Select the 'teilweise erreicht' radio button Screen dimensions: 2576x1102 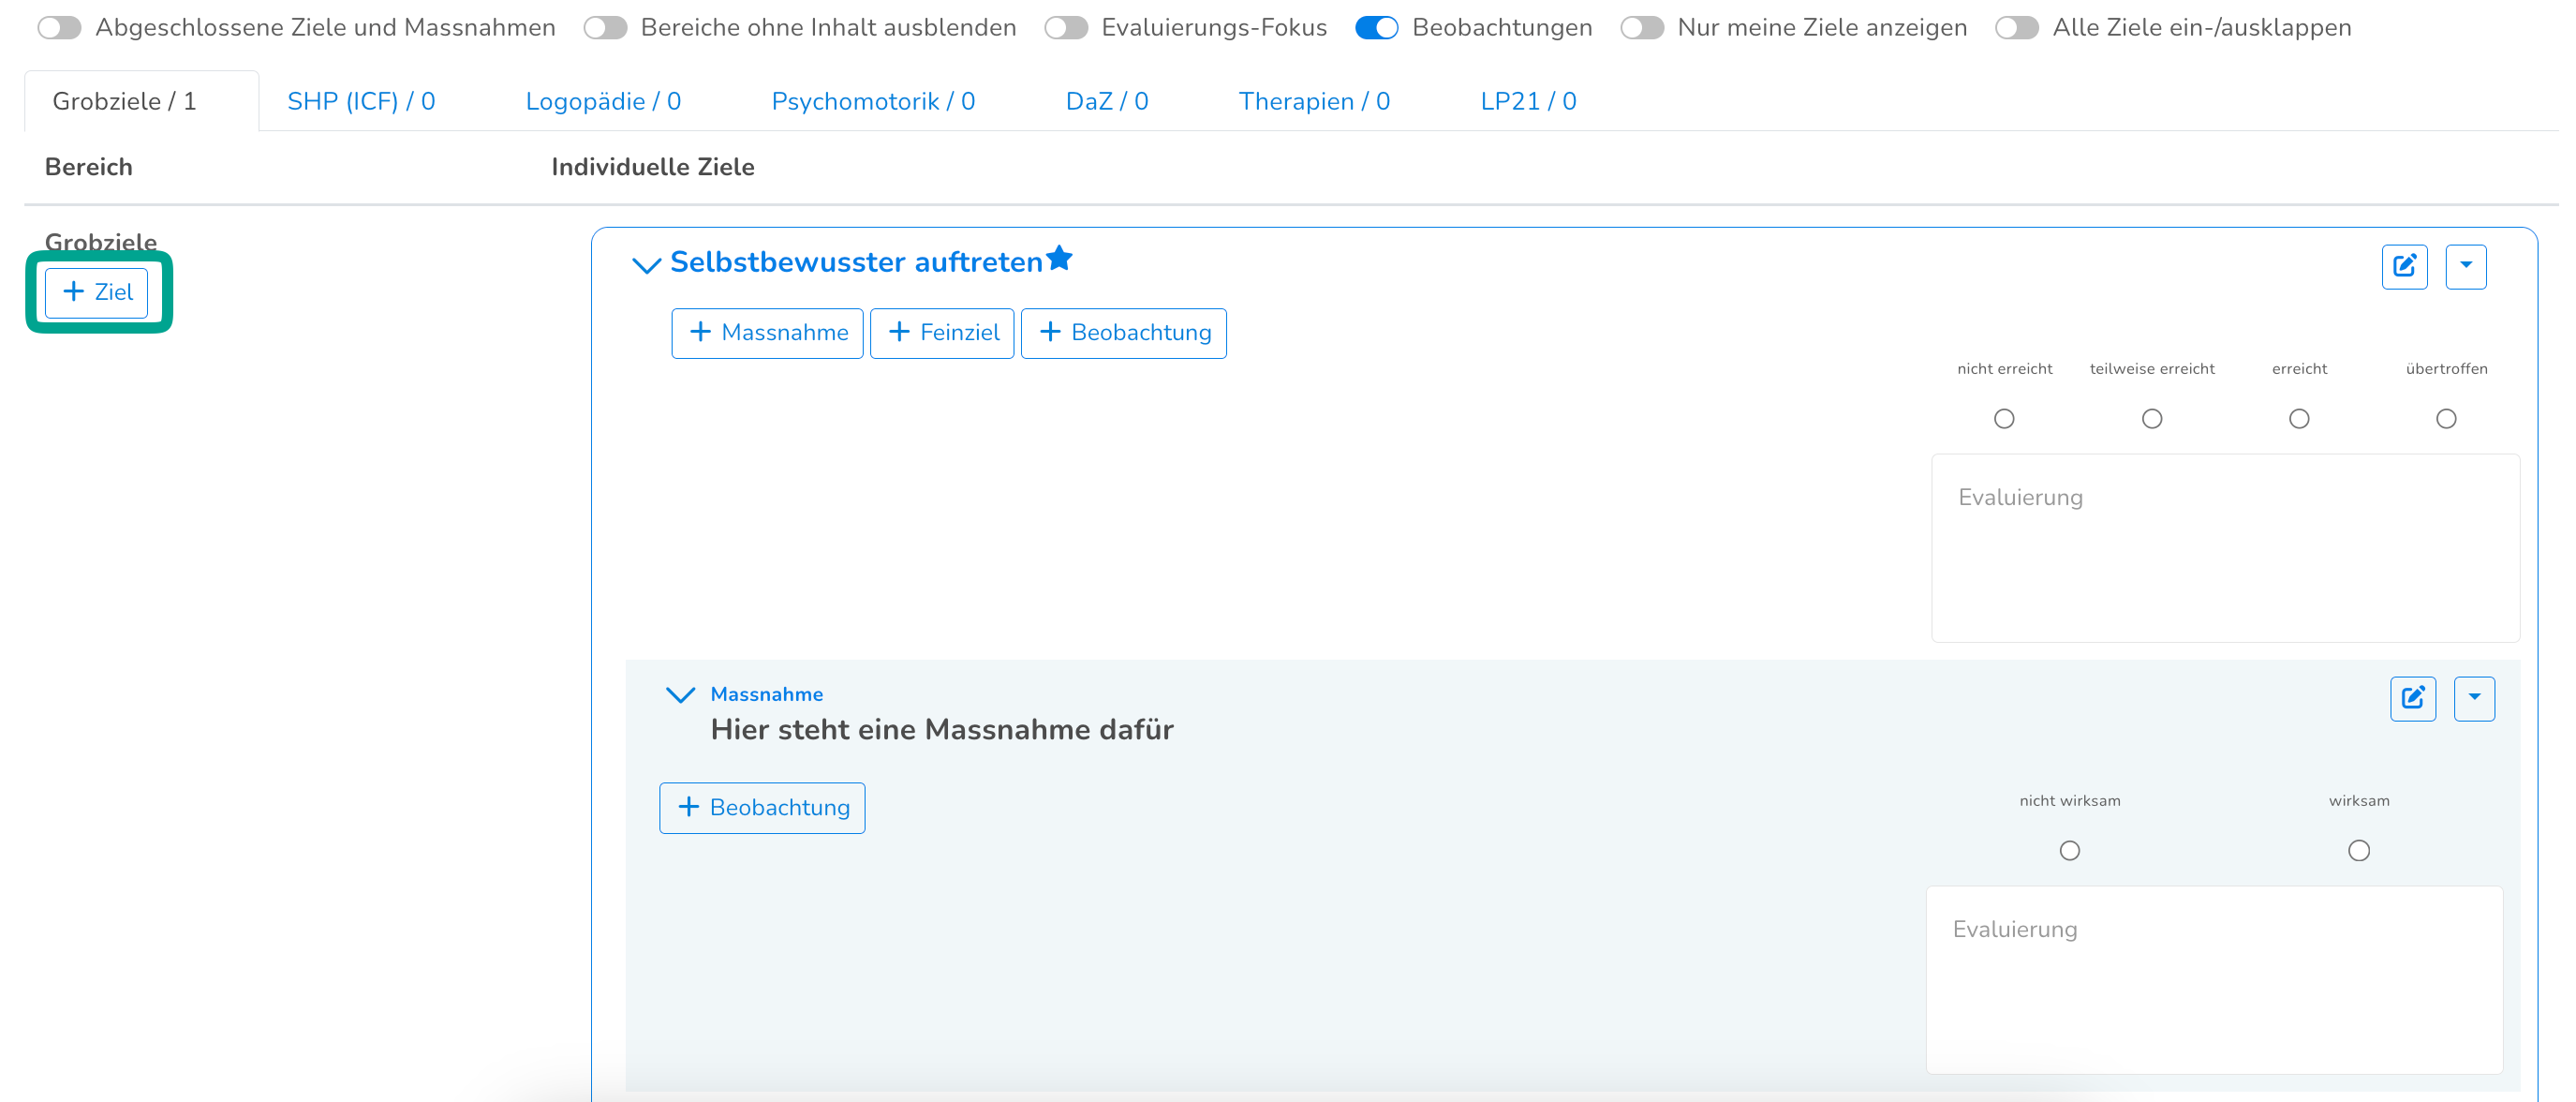(x=2151, y=419)
